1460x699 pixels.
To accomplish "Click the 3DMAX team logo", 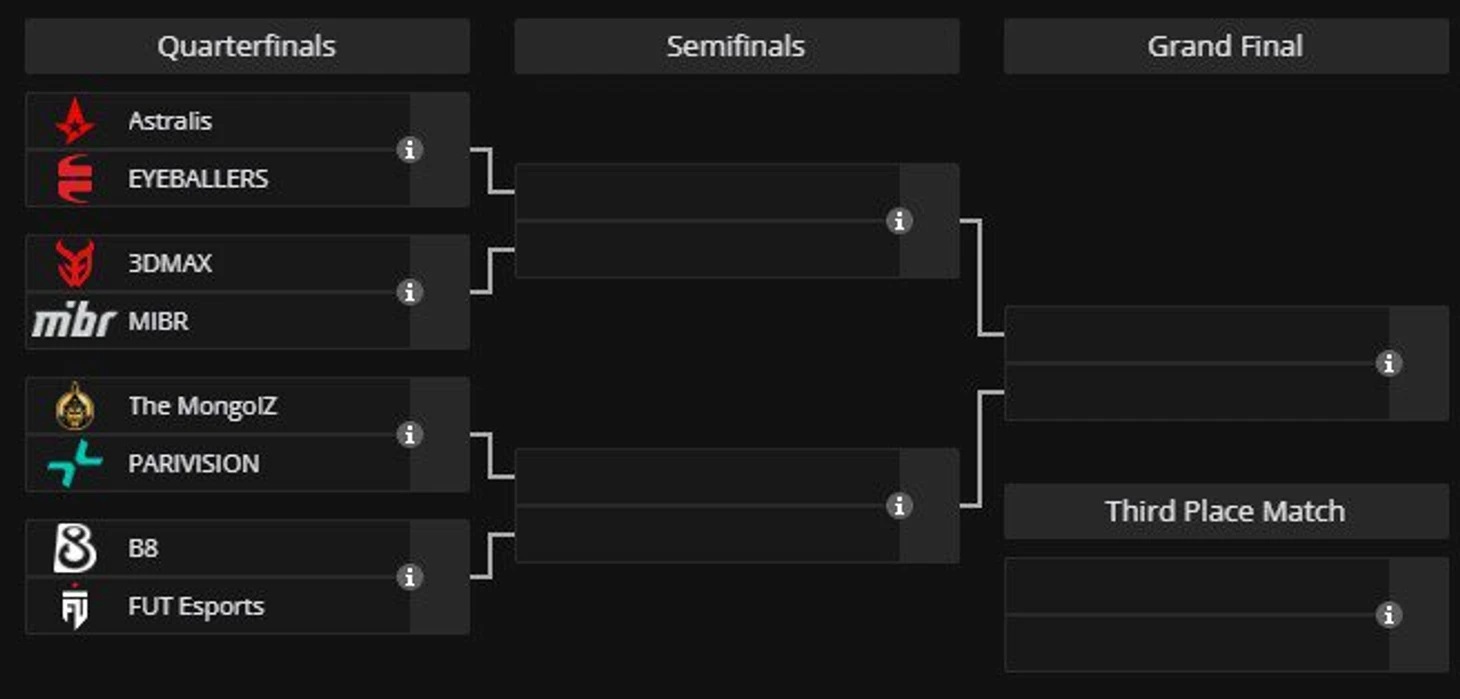I will 75,264.
